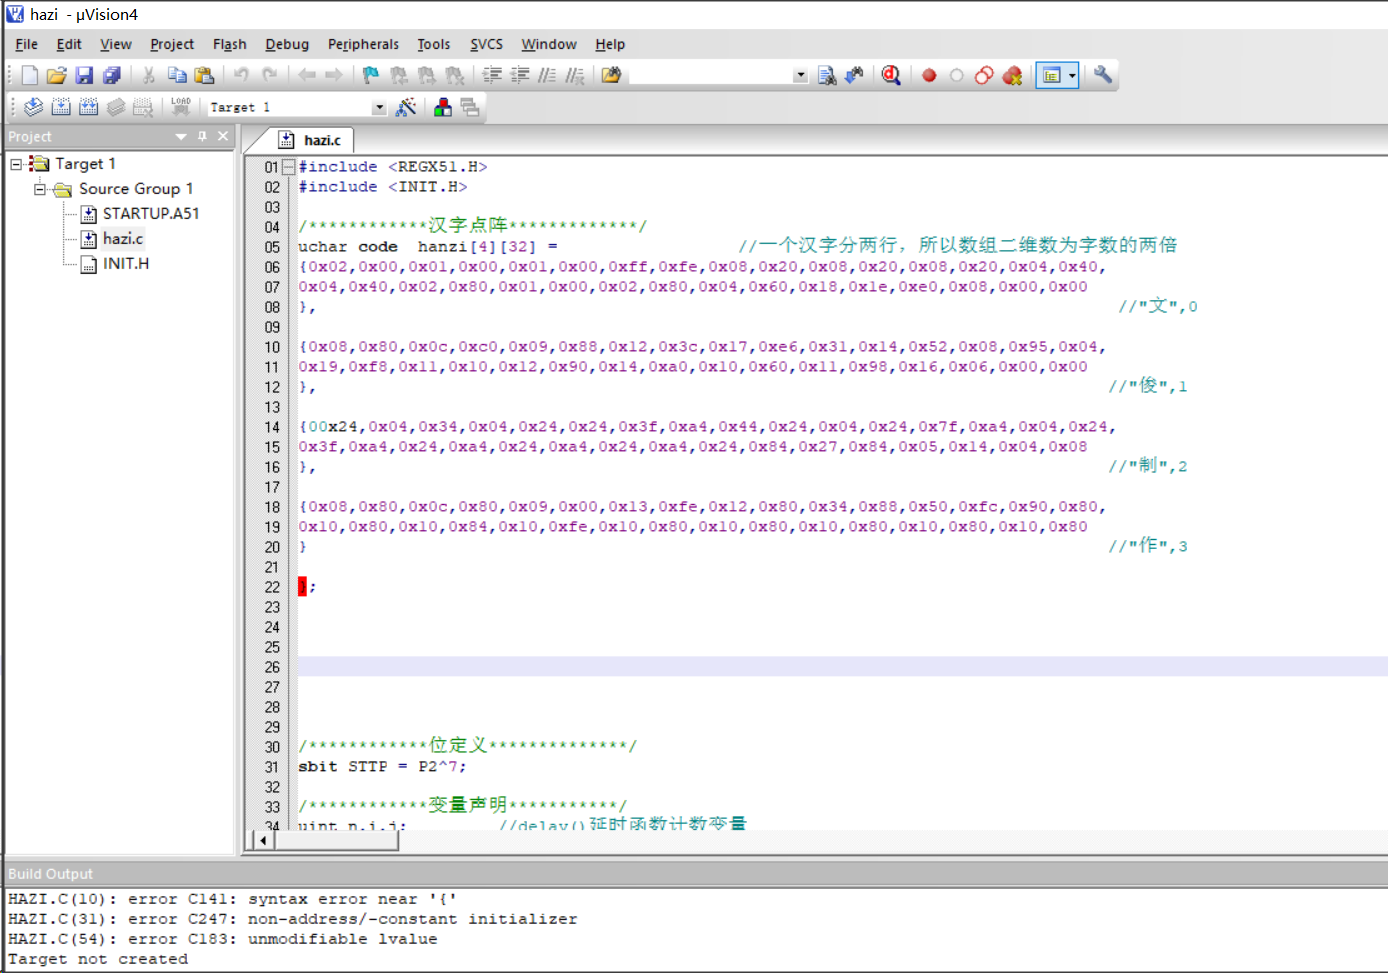Click the Undo arrow icon

pos(241,75)
